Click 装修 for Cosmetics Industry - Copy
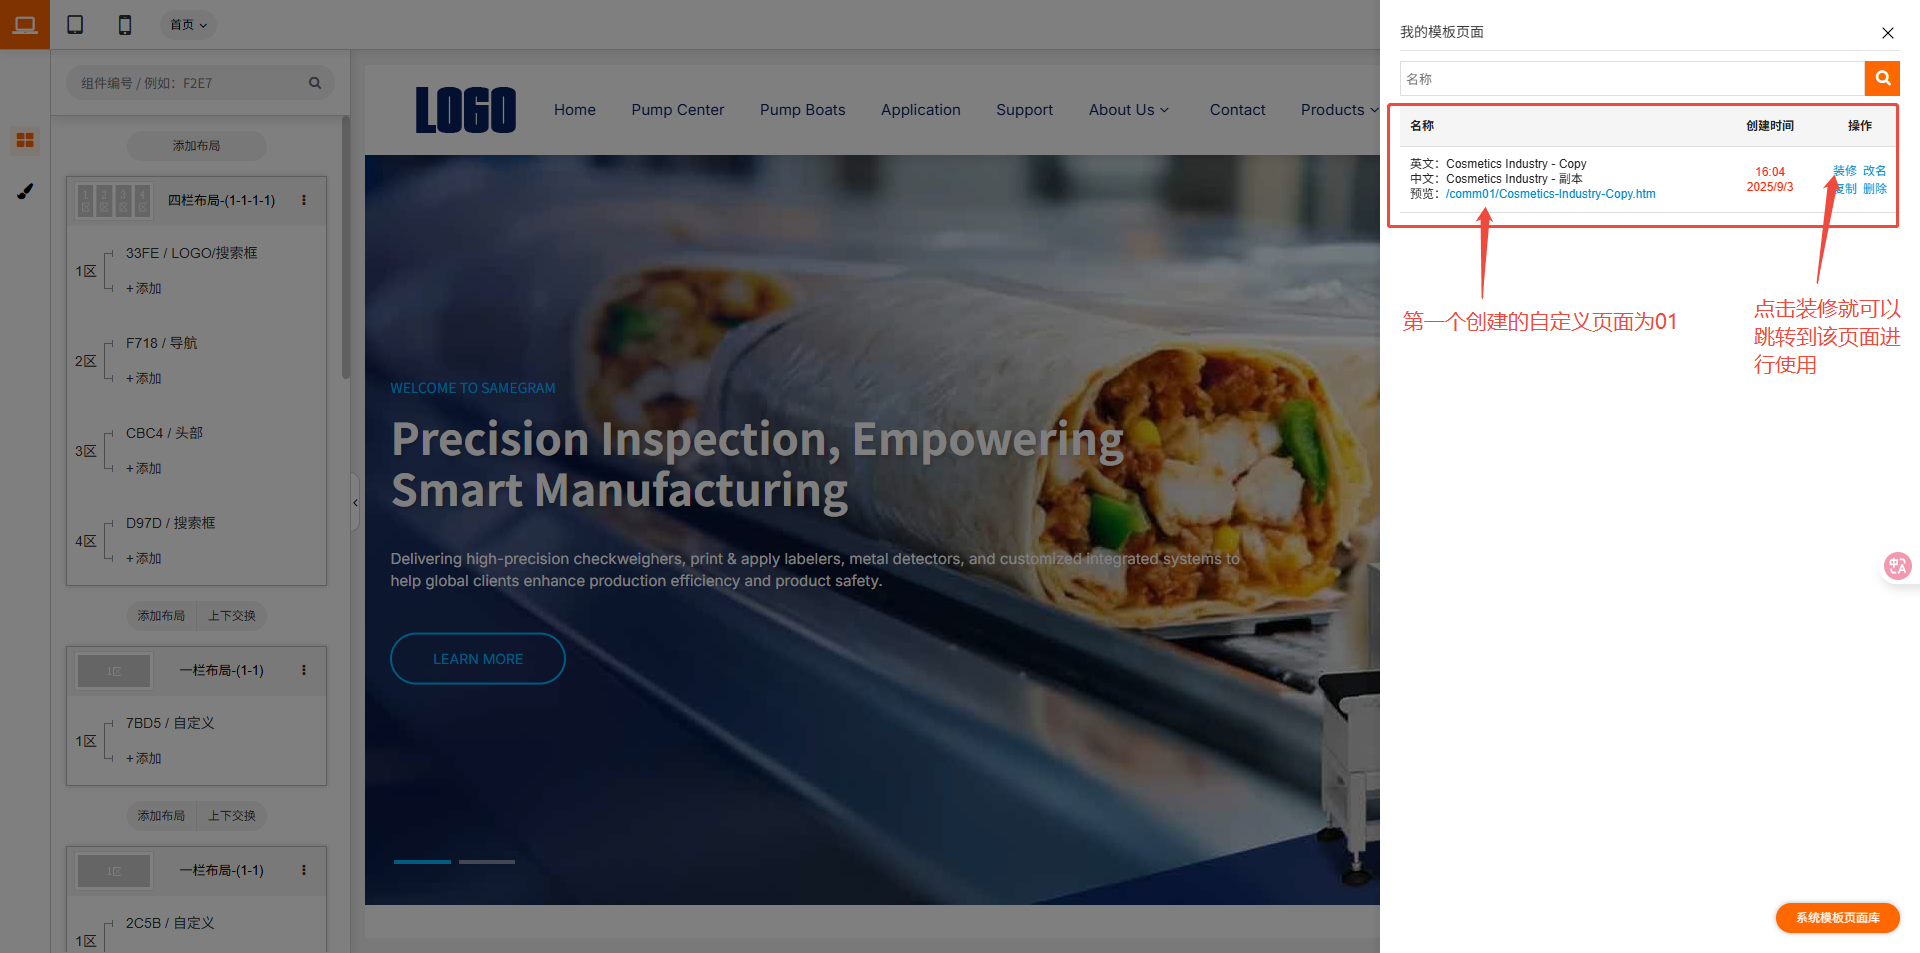The image size is (1920, 953). pos(1845,171)
